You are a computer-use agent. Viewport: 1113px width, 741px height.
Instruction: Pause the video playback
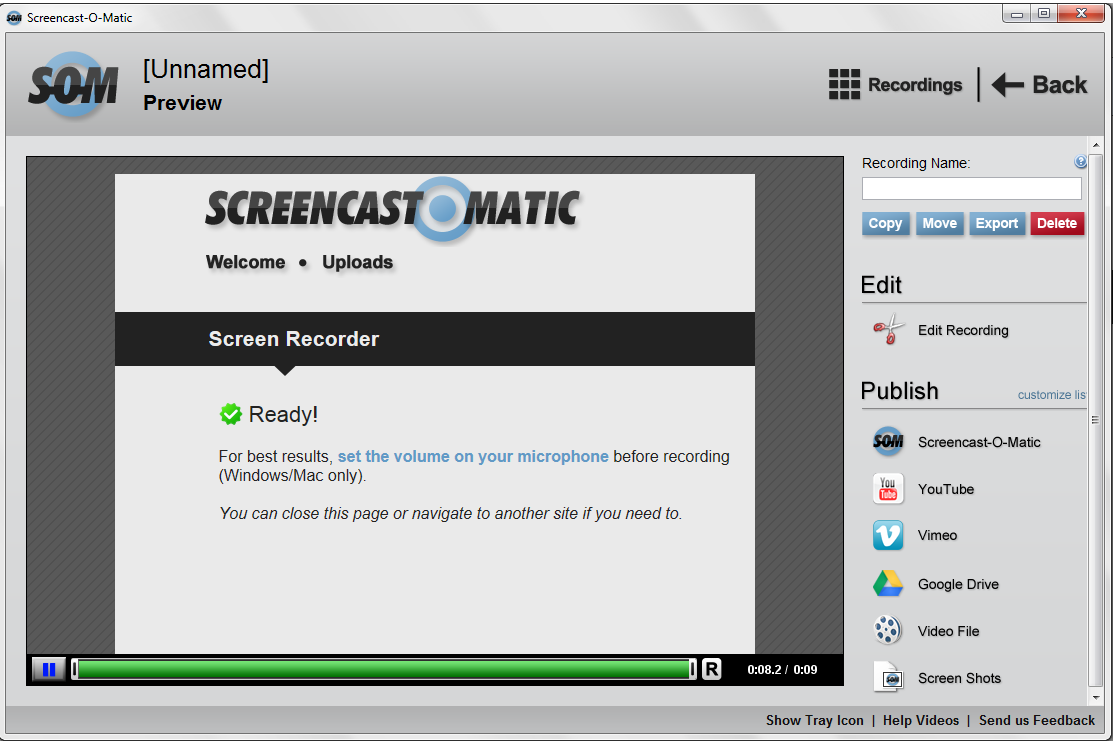click(x=49, y=669)
